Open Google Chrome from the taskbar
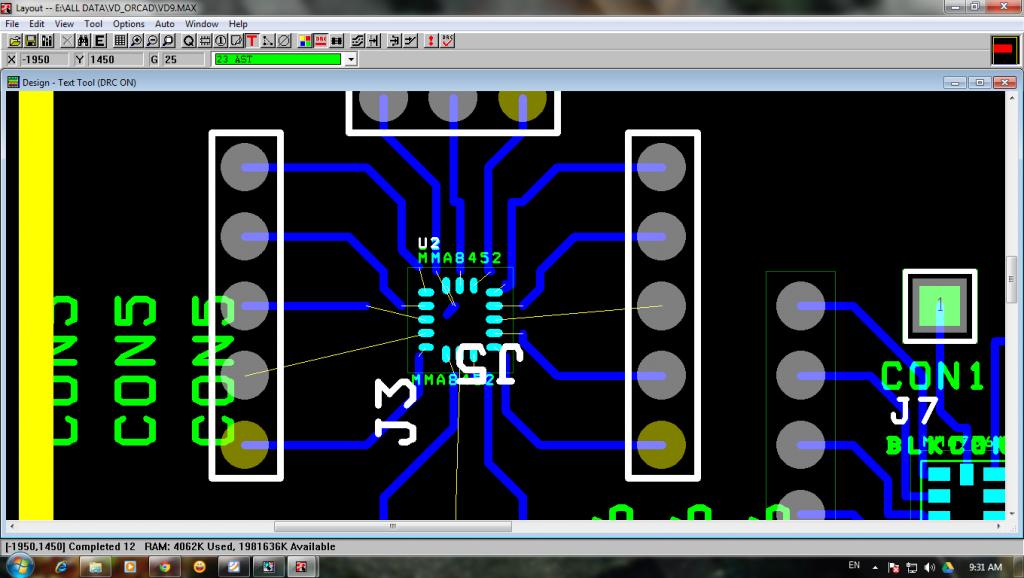1024x578 pixels. (x=164, y=567)
